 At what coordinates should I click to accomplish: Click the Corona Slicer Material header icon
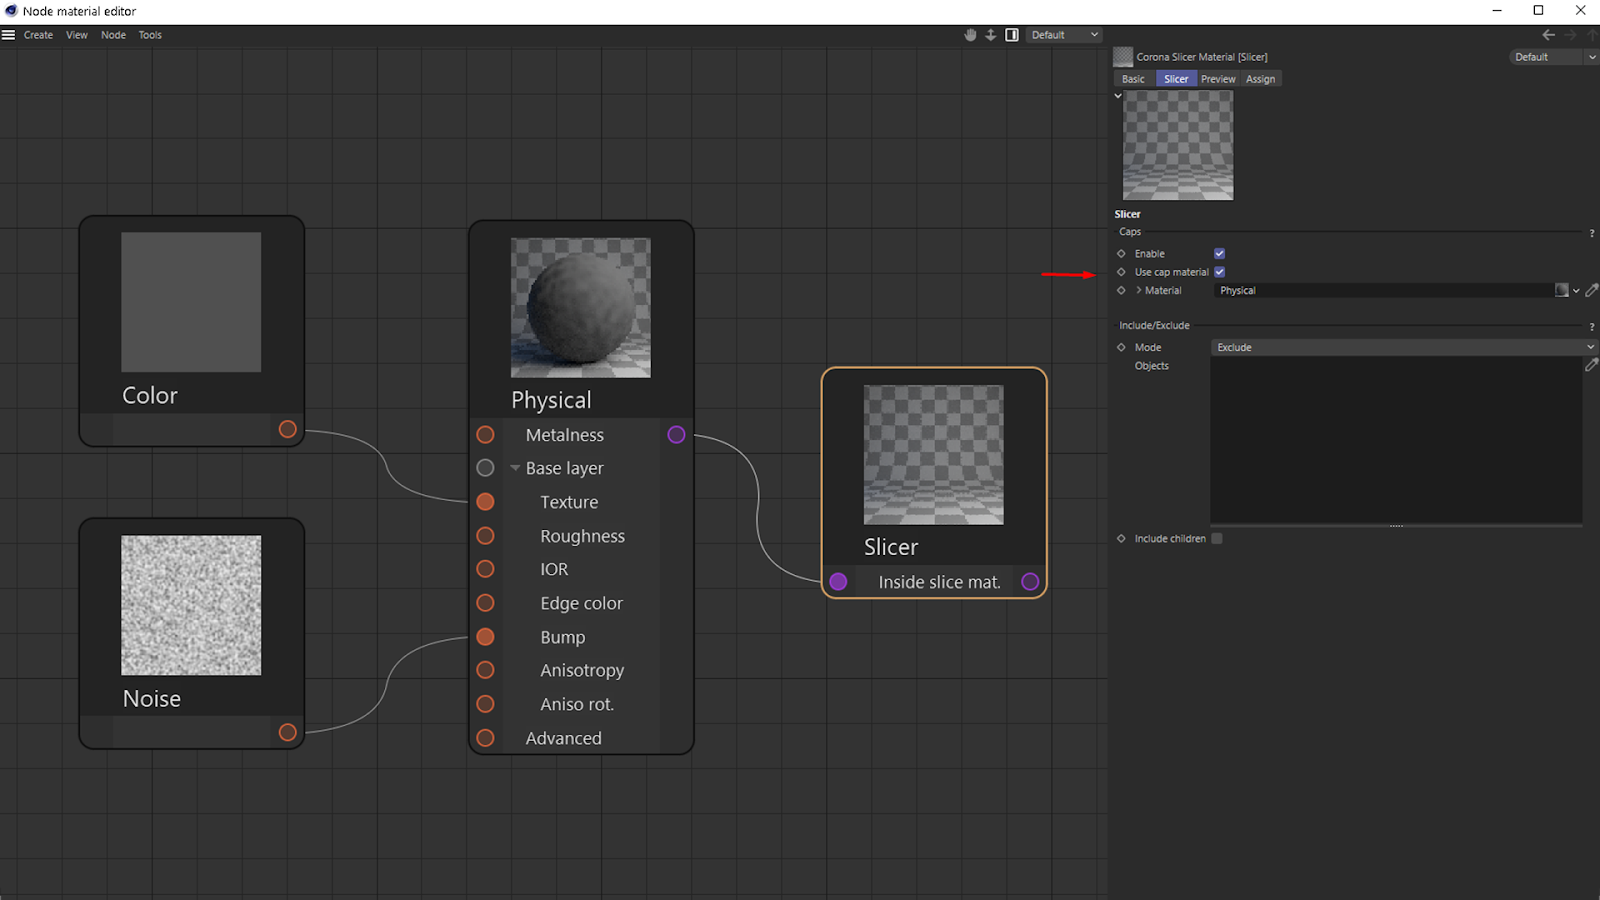point(1123,57)
